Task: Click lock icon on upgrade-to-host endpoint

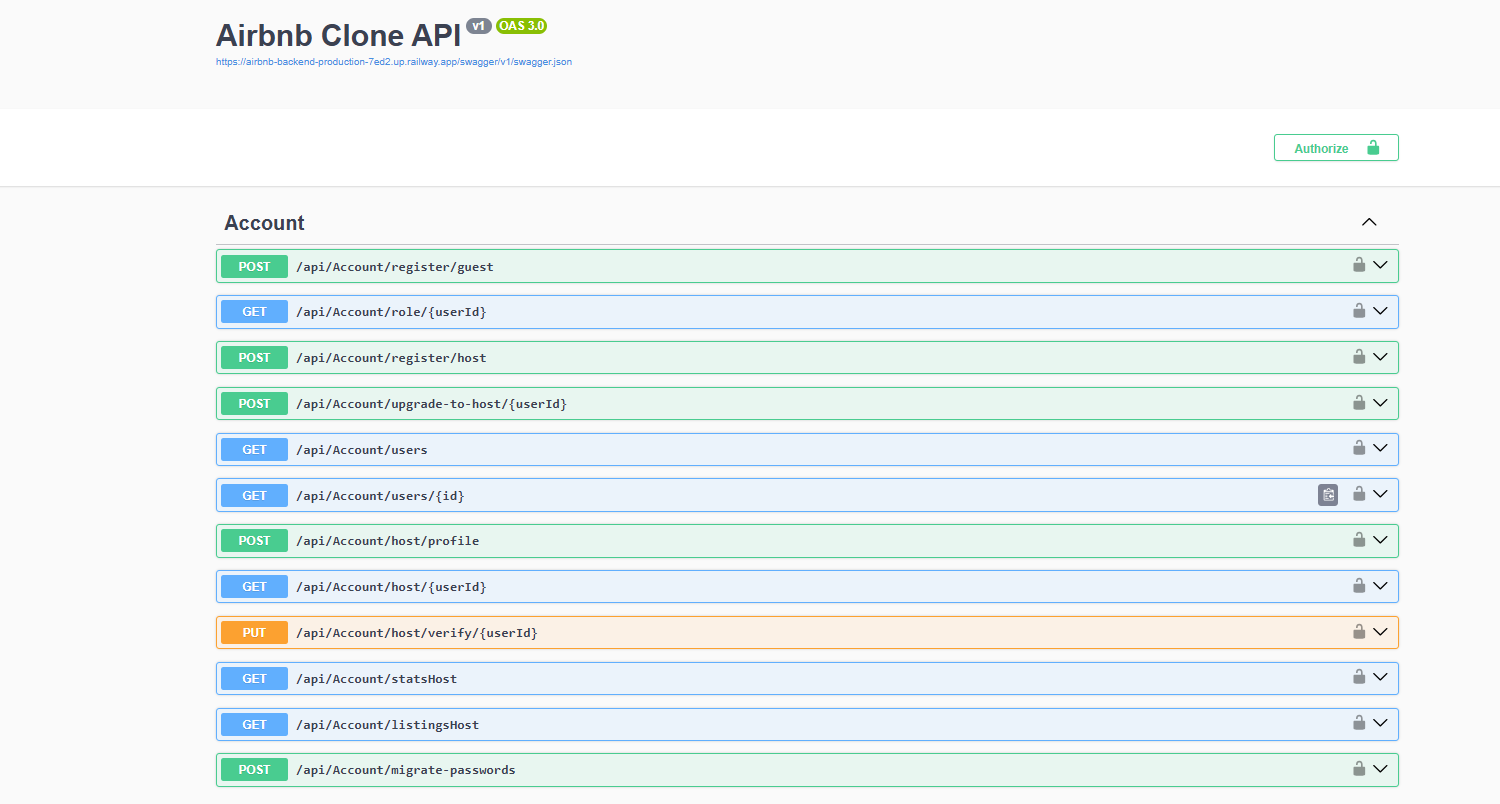Action: [x=1359, y=402]
